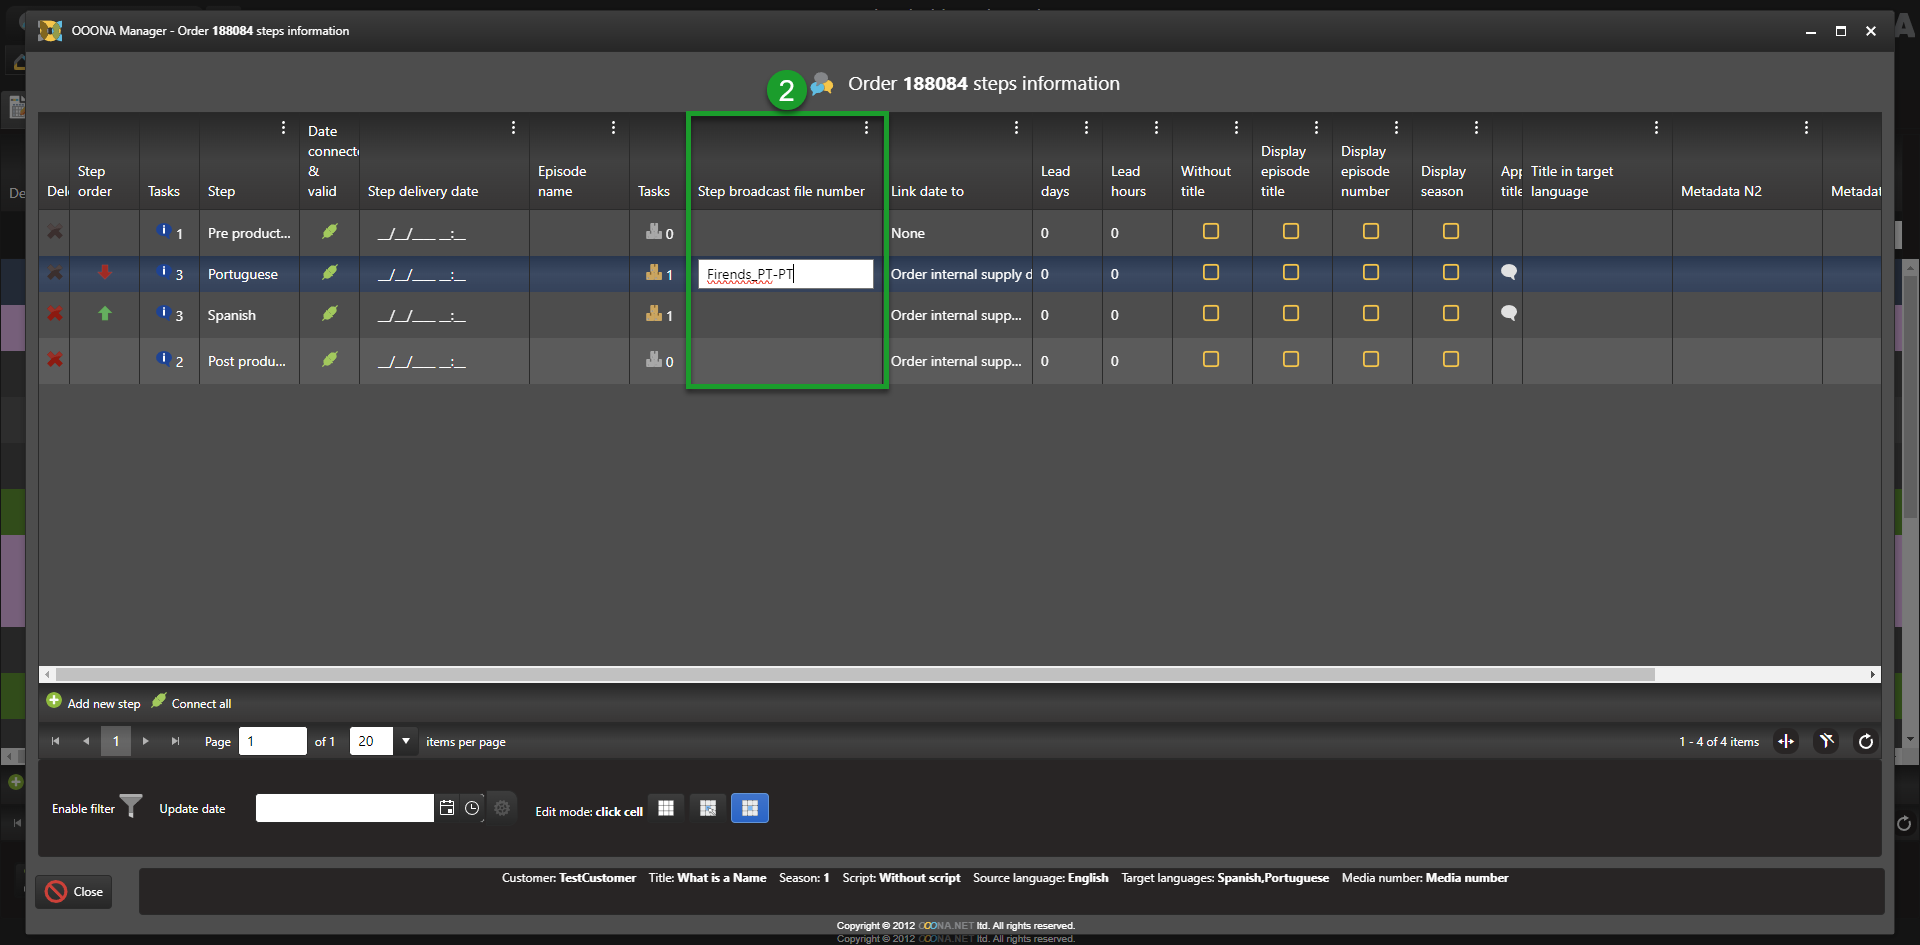Refresh the steps grid
The height and width of the screenshot is (945, 1920).
pos(1865,741)
